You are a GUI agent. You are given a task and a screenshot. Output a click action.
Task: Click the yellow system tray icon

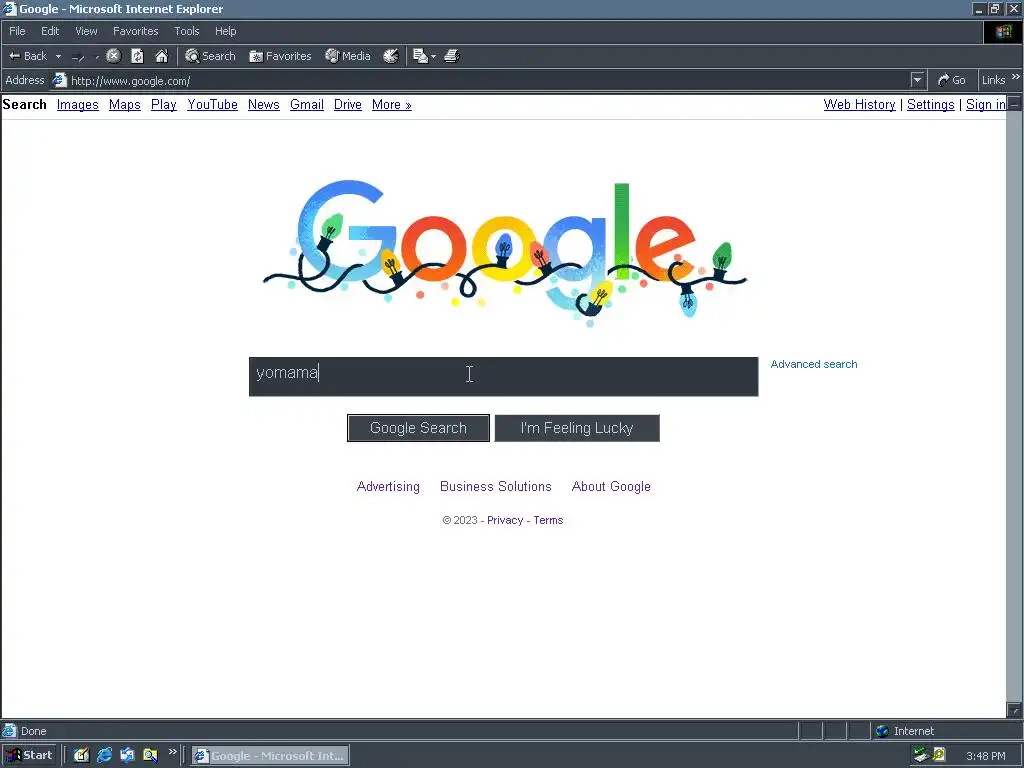(938, 754)
